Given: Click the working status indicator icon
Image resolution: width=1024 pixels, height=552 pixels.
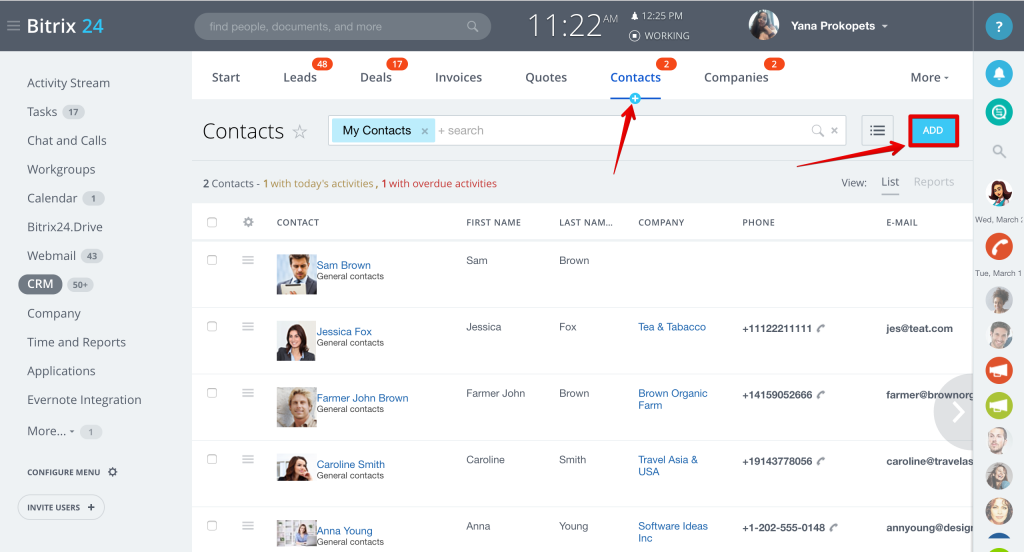Looking at the screenshot, I should pyautogui.click(x=634, y=36).
